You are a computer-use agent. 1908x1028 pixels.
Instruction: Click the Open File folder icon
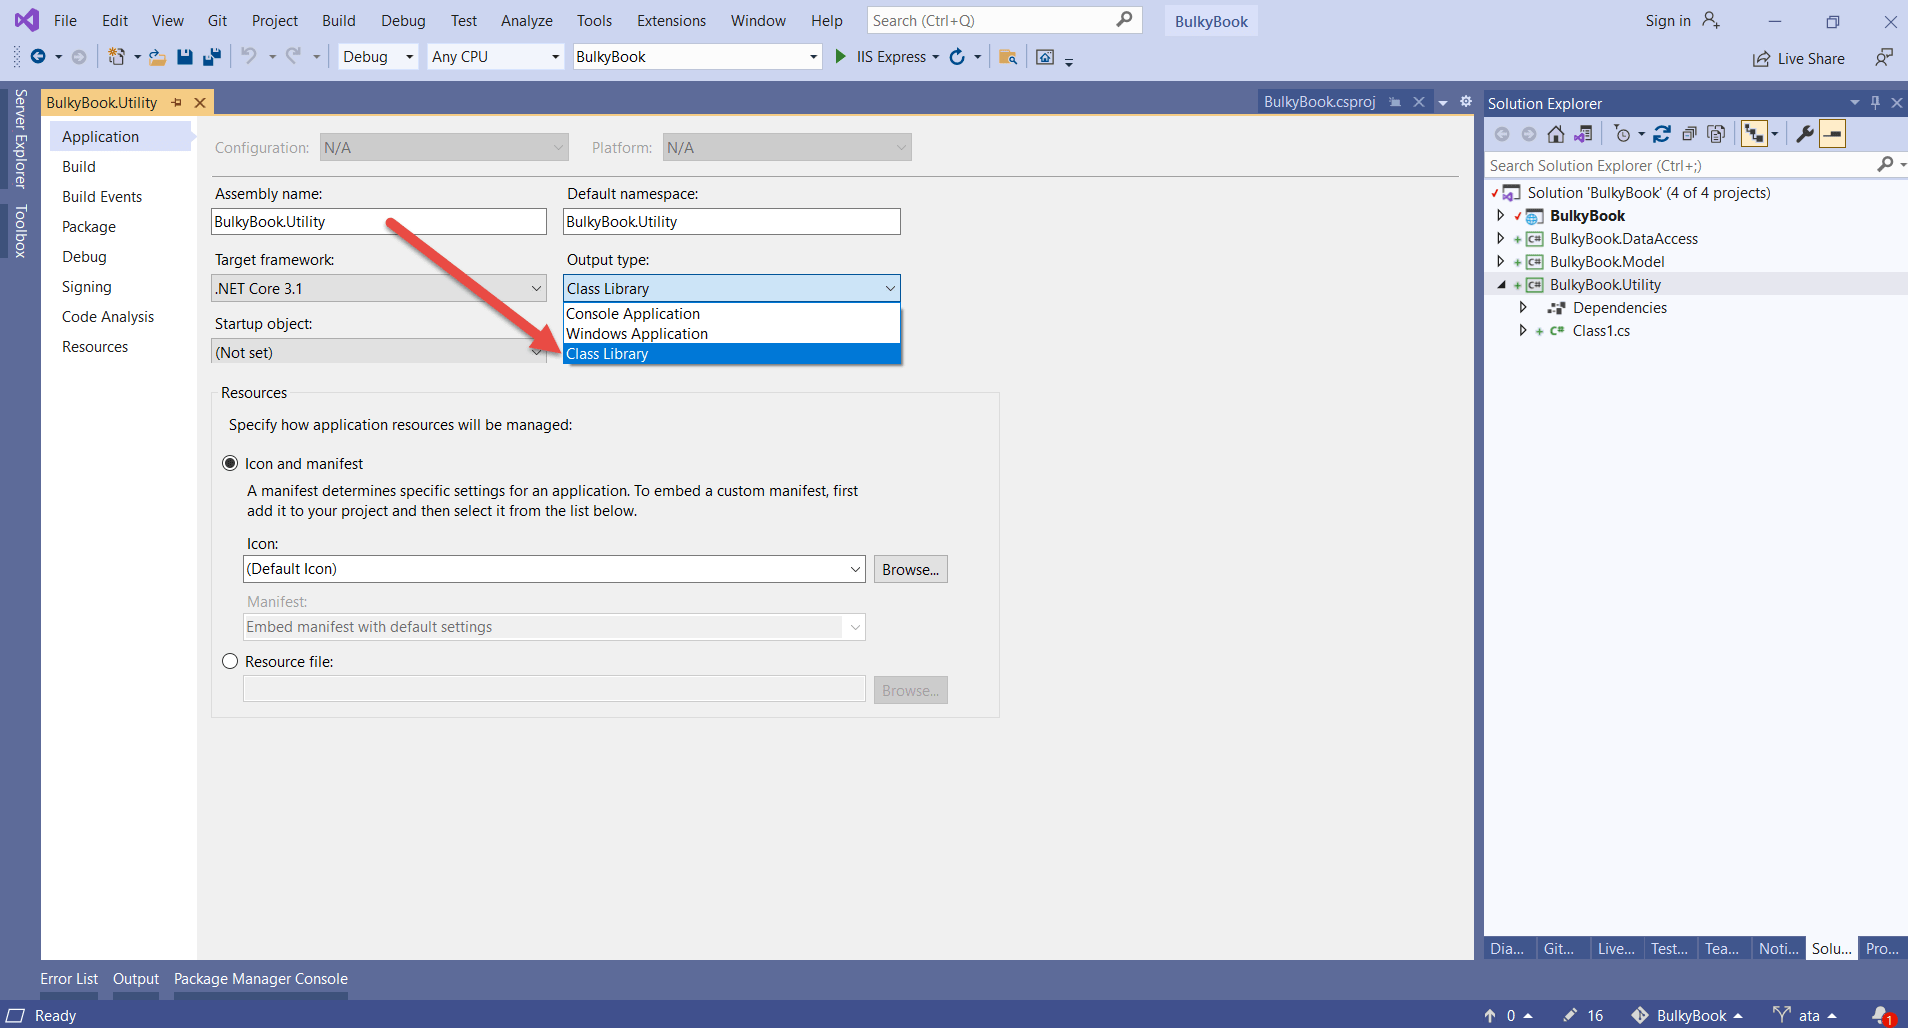click(157, 57)
